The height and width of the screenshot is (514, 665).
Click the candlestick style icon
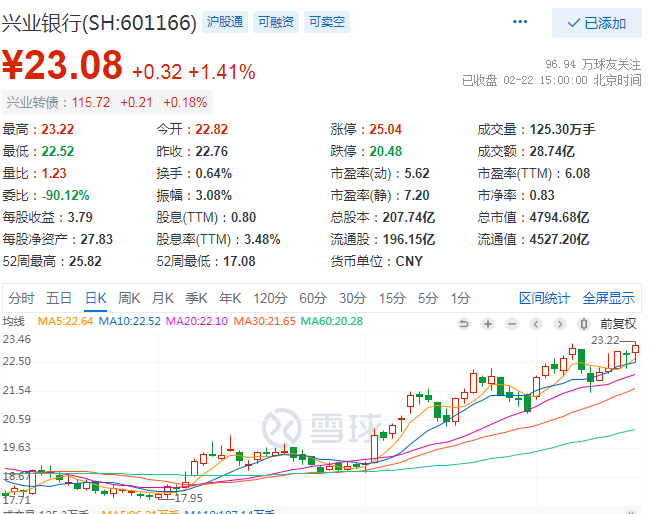(584, 324)
